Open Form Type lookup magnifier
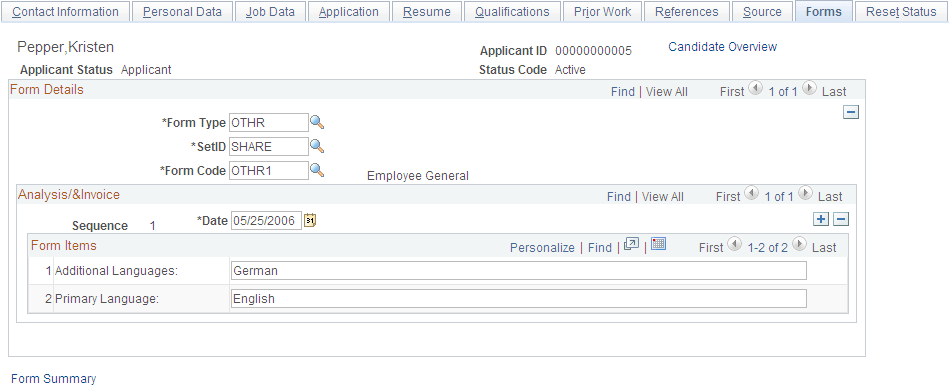This screenshot has height=390, width=949. (317, 122)
